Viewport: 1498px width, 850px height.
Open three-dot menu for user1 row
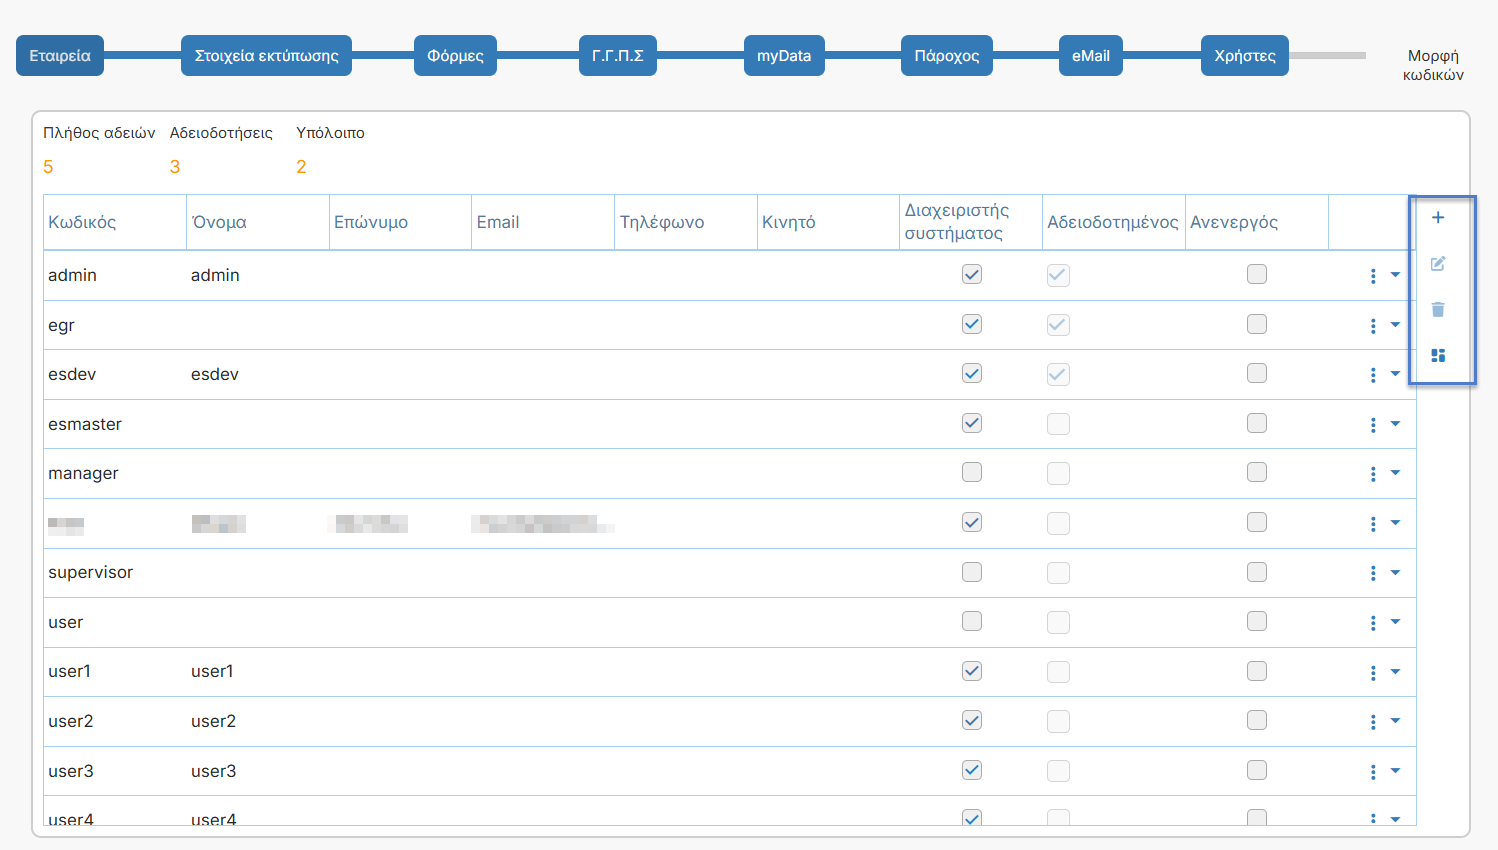tap(1373, 672)
